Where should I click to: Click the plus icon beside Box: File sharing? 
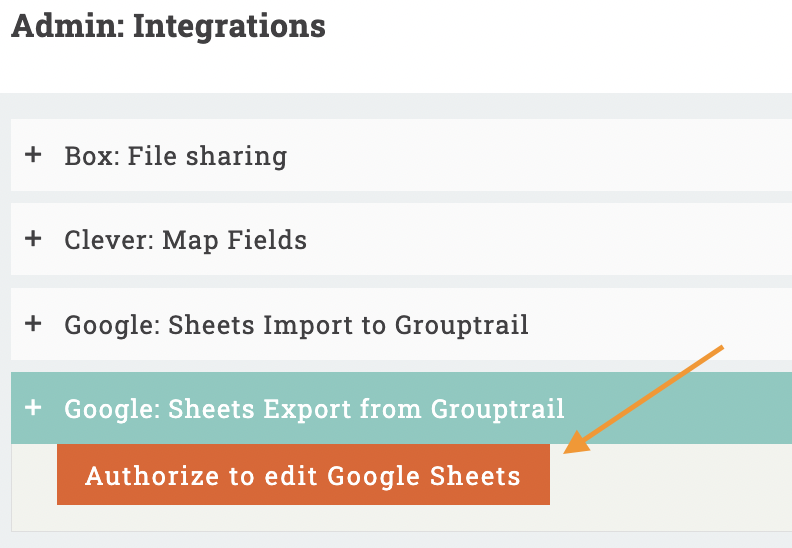(x=34, y=156)
